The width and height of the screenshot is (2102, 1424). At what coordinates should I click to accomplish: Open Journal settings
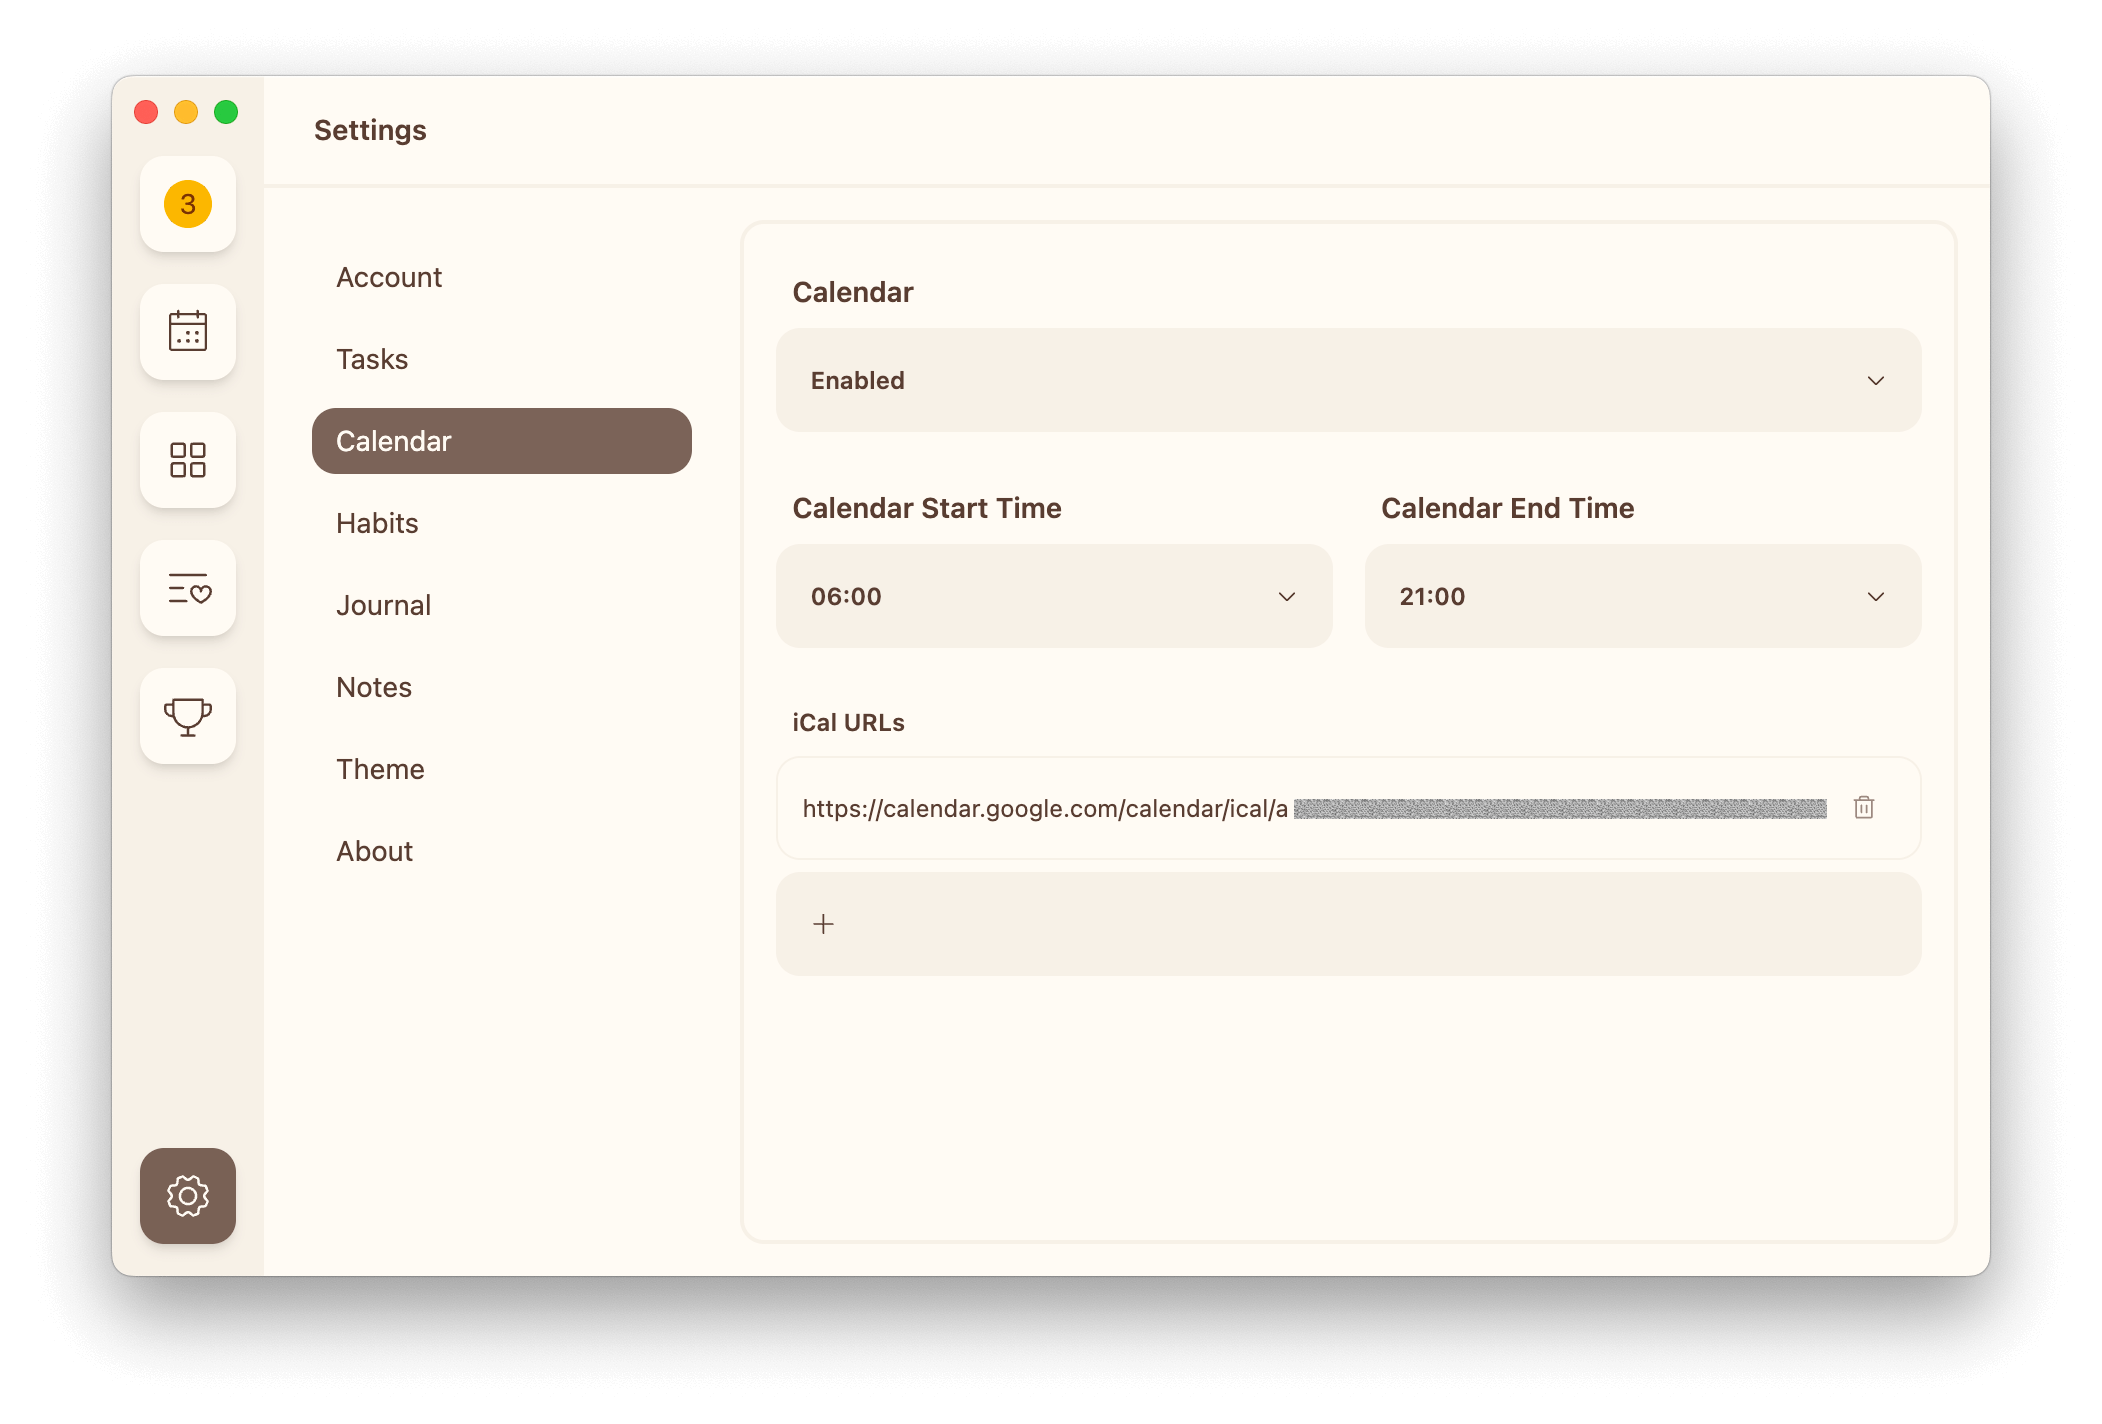[502, 605]
